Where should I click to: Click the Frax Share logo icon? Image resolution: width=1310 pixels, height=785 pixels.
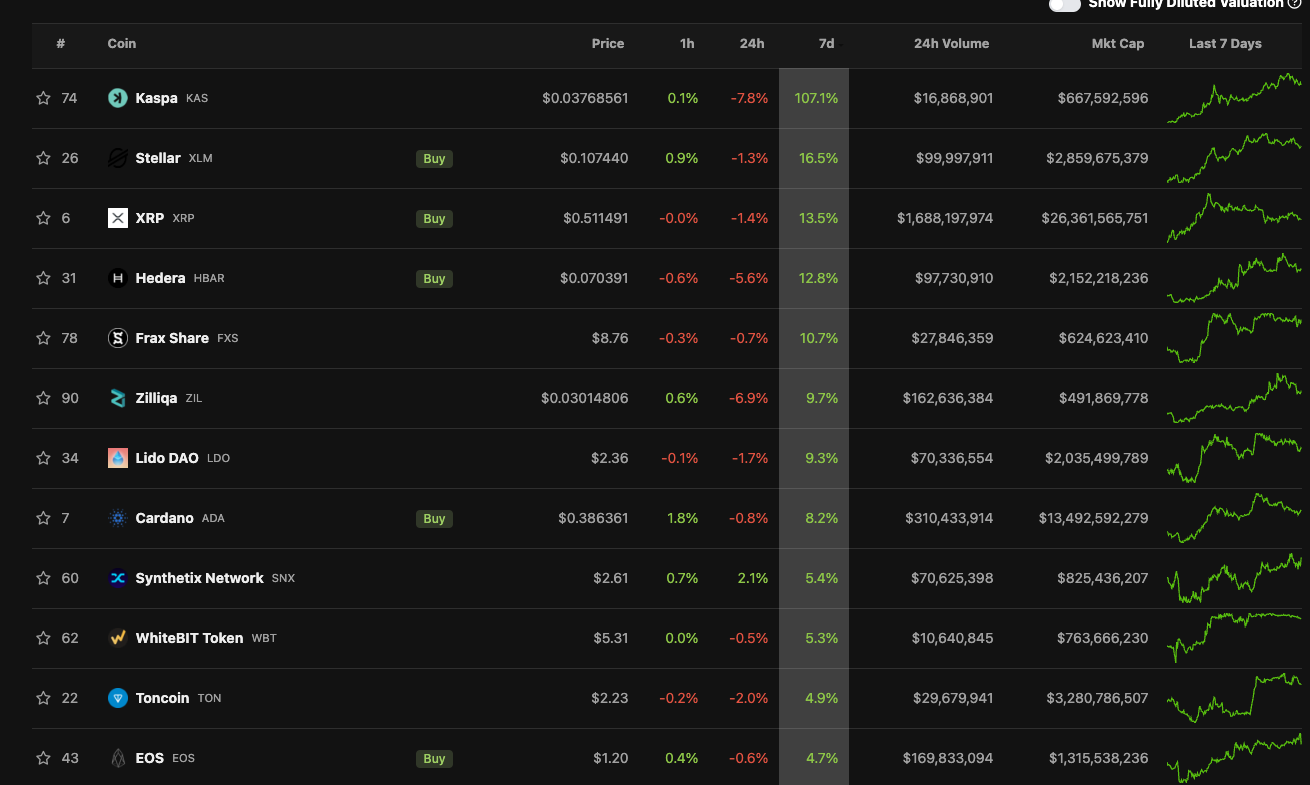[118, 338]
